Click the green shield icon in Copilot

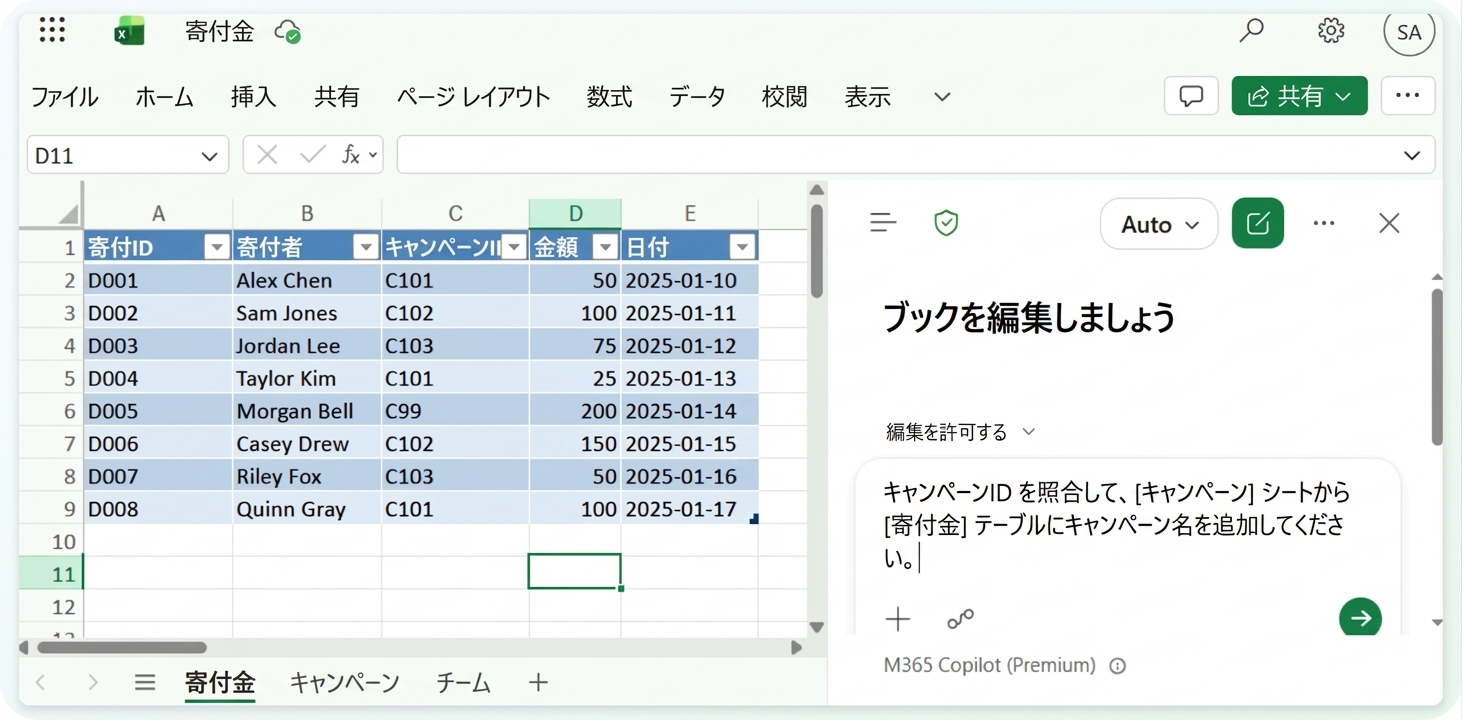(946, 223)
